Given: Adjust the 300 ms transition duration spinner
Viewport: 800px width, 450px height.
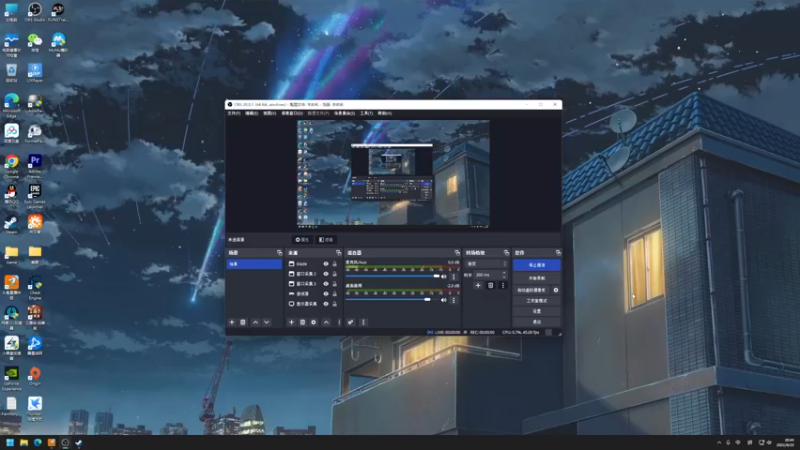Looking at the screenshot, I should pos(491,275).
